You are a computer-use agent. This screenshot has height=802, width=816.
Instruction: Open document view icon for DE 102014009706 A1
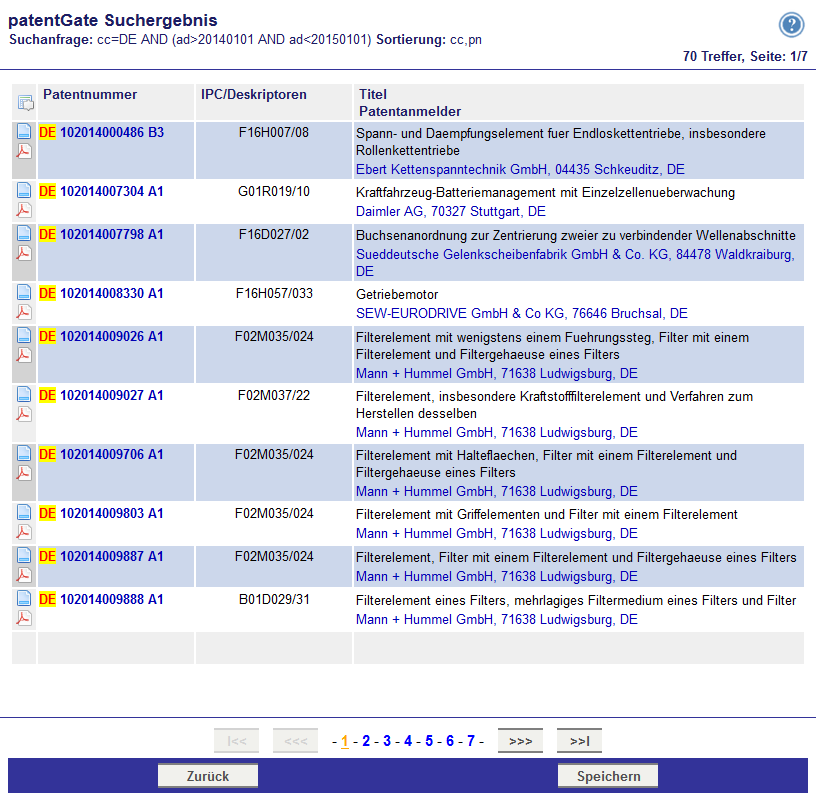tap(24, 453)
